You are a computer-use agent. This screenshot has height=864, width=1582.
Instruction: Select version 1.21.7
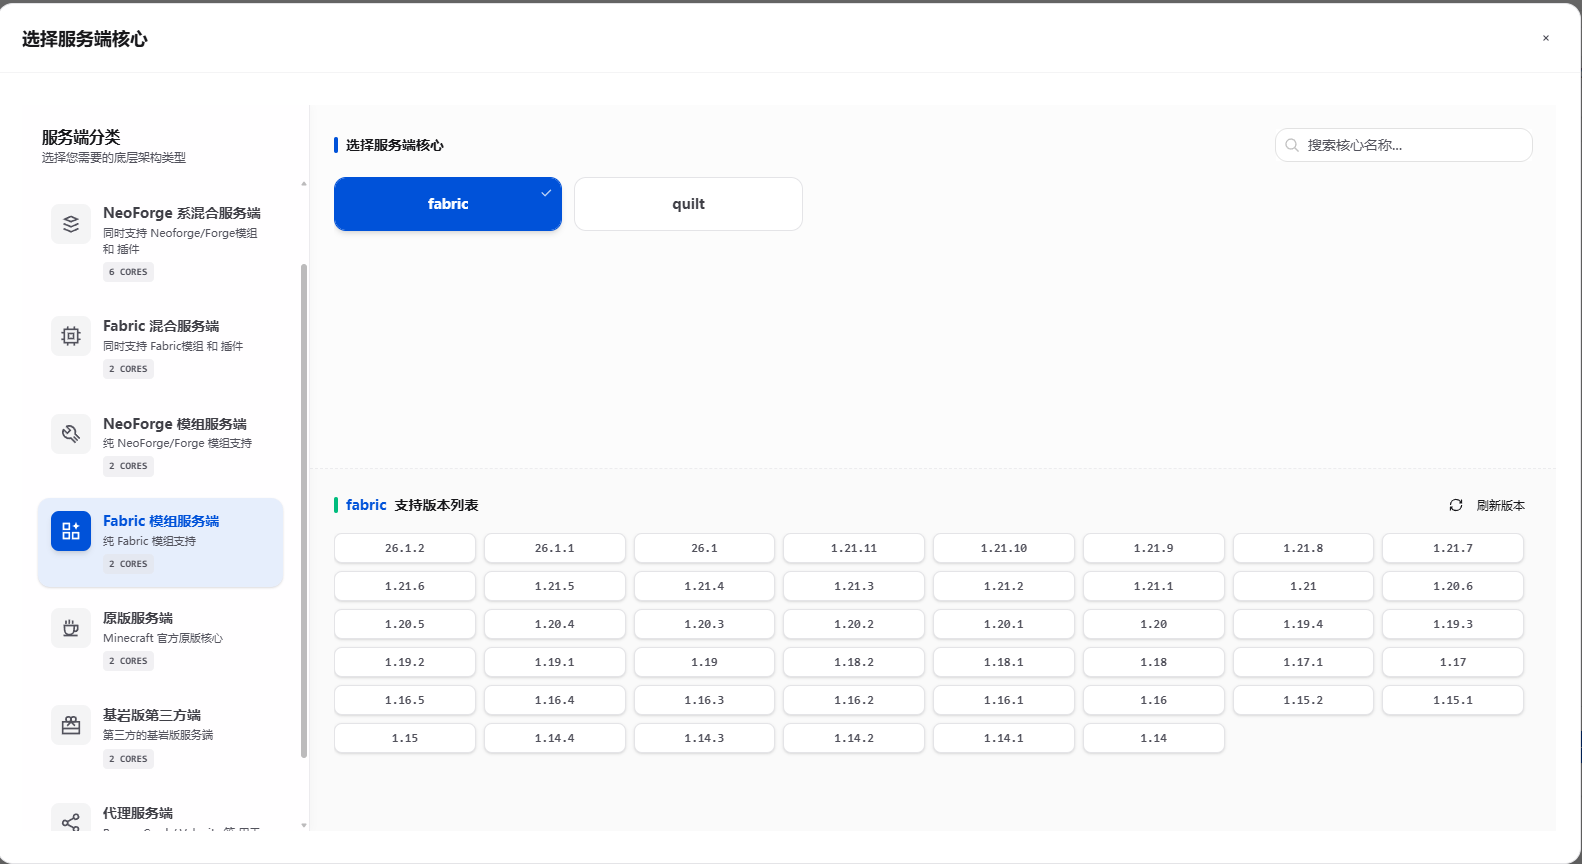click(x=1453, y=548)
